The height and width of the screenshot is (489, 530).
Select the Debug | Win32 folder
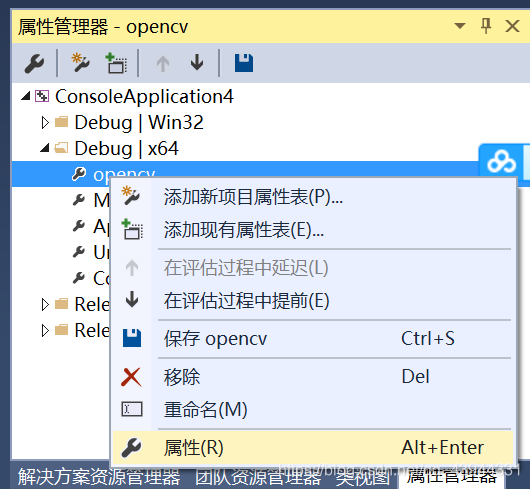click(139, 123)
